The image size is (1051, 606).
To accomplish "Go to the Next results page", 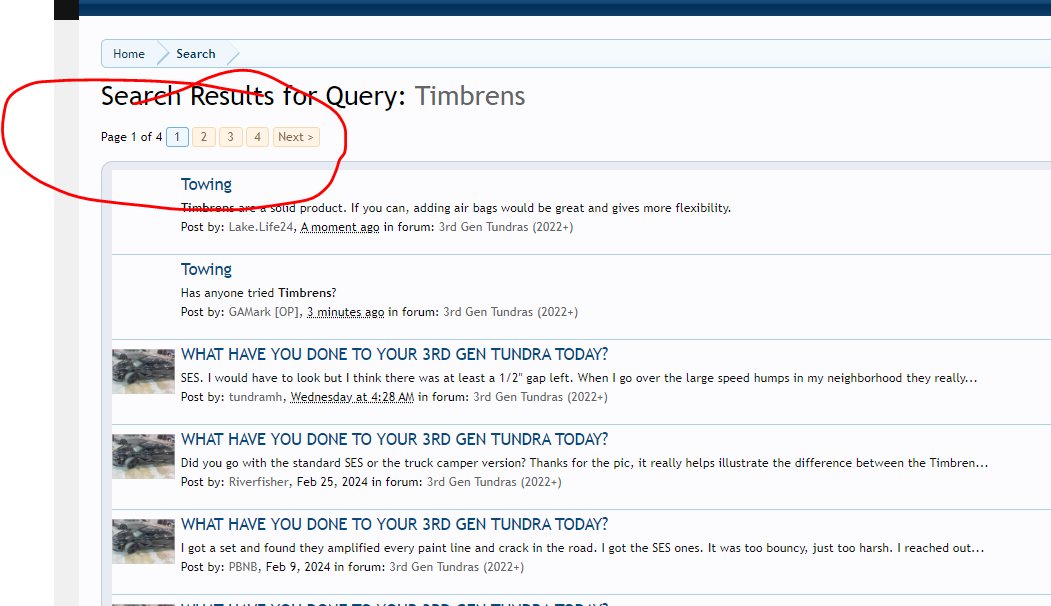I will point(296,137).
